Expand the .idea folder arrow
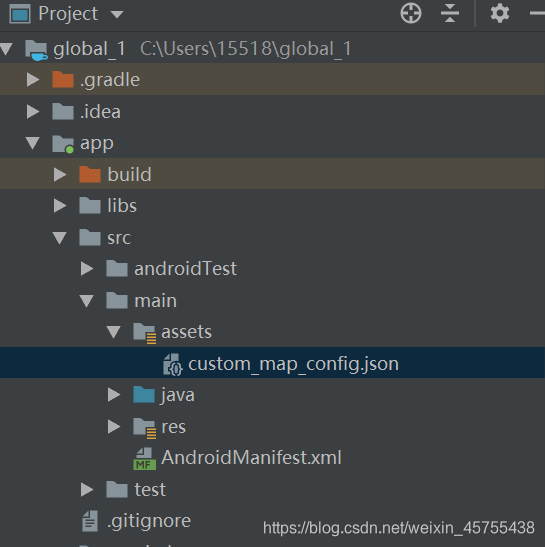The width and height of the screenshot is (545, 547). tap(33, 112)
